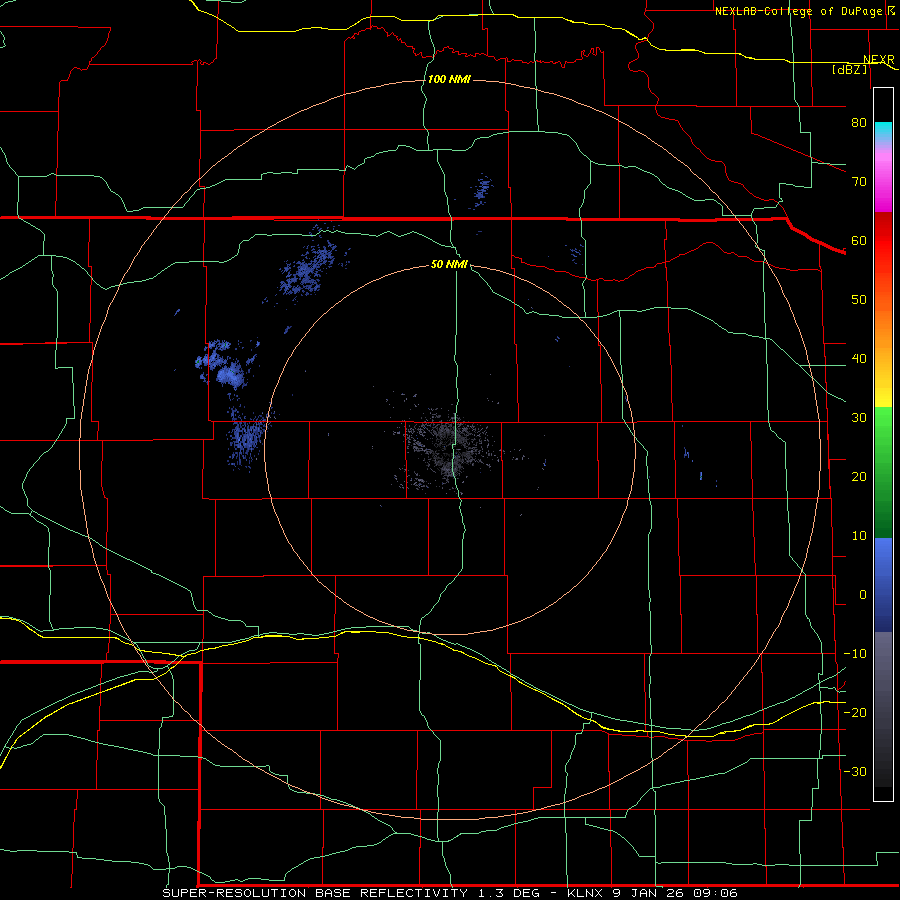Viewport: 900px width, 900px height.
Task: Click the blue segment of the color bar
Action: 883,585
